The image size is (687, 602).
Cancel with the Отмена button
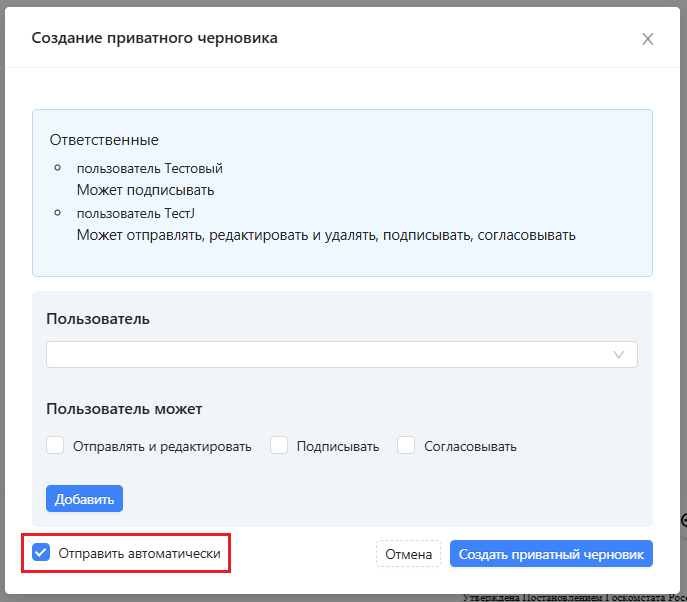click(408, 554)
